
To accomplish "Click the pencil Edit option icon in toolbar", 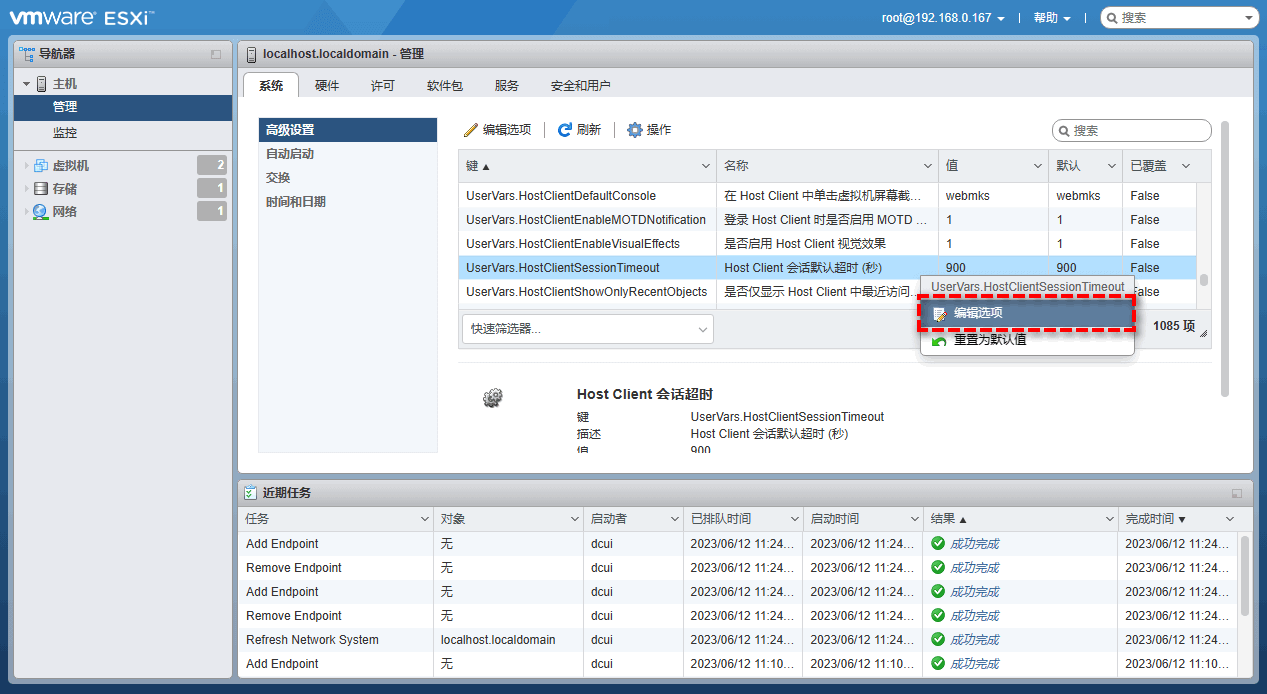I will [x=471, y=130].
